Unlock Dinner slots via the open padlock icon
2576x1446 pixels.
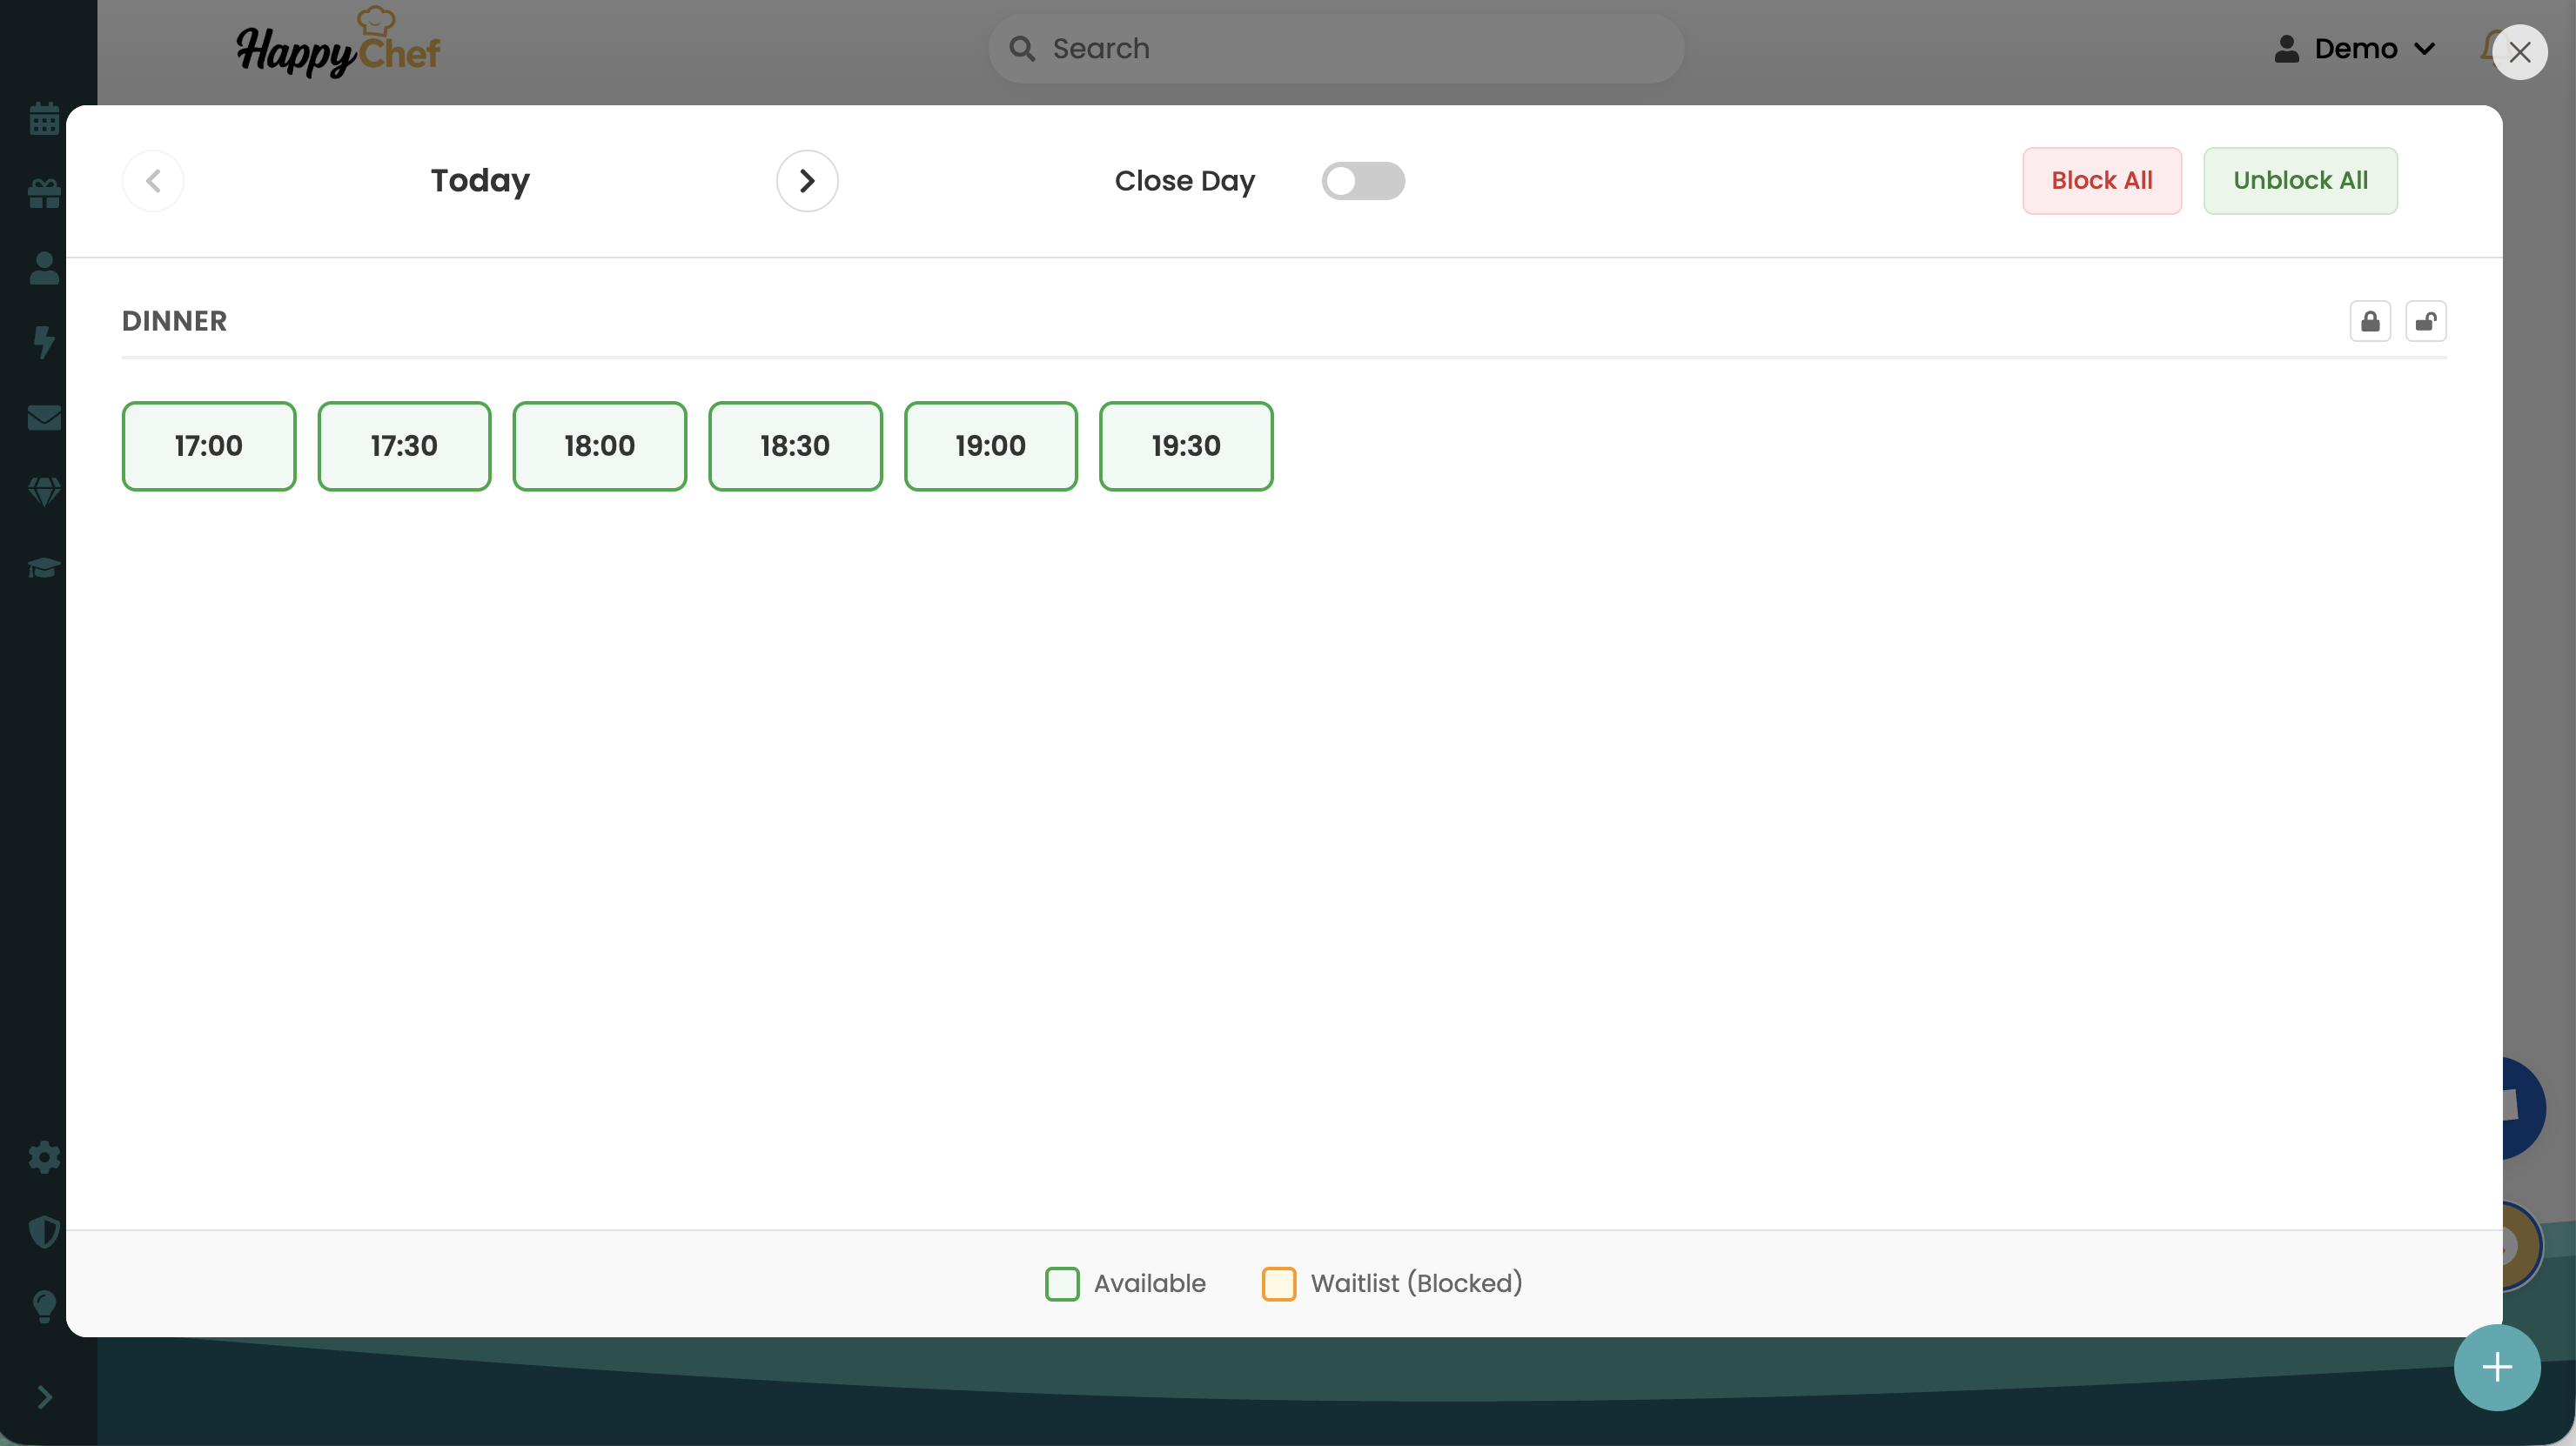click(2426, 321)
